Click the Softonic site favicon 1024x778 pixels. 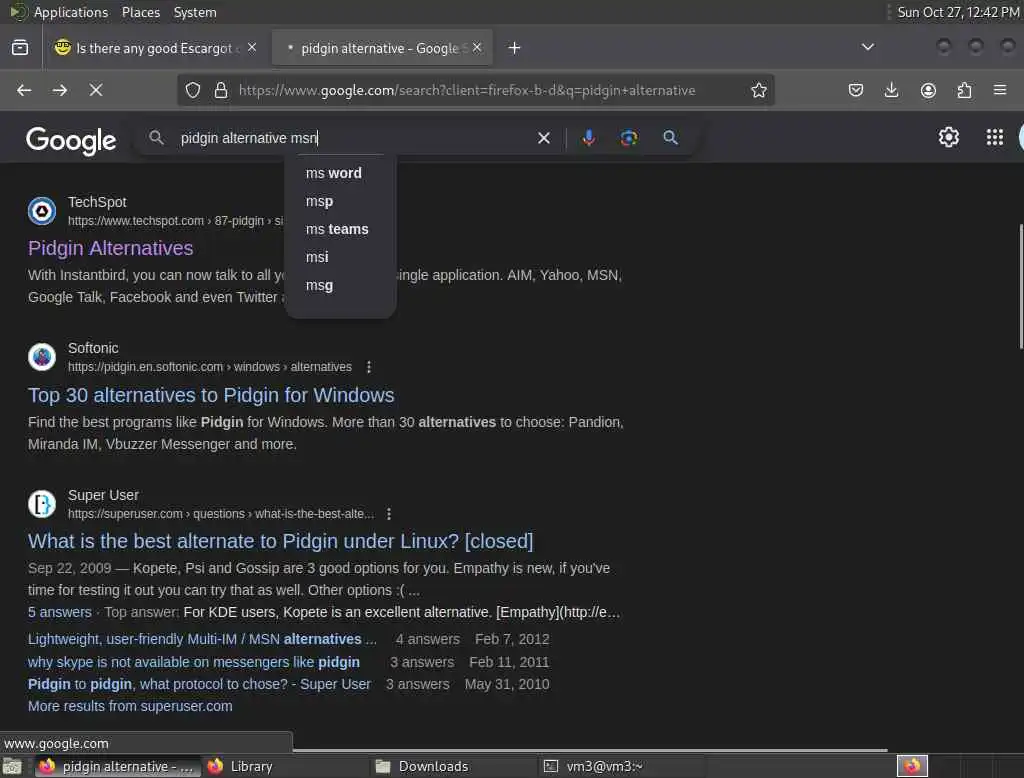42,357
